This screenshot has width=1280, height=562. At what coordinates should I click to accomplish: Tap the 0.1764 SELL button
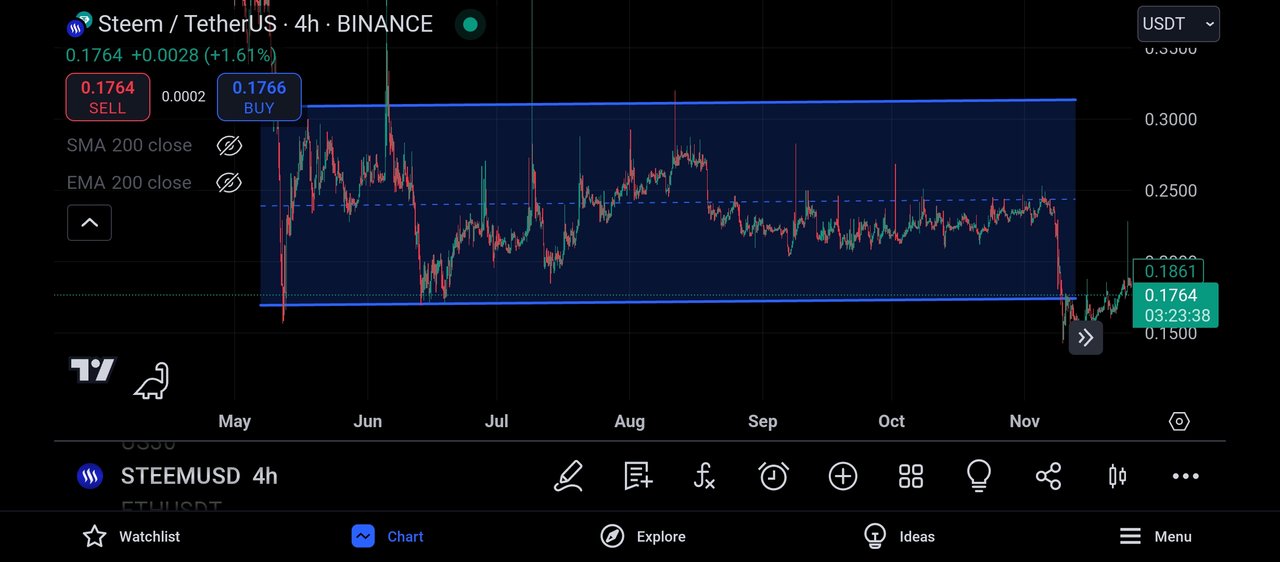coord(108,97)
